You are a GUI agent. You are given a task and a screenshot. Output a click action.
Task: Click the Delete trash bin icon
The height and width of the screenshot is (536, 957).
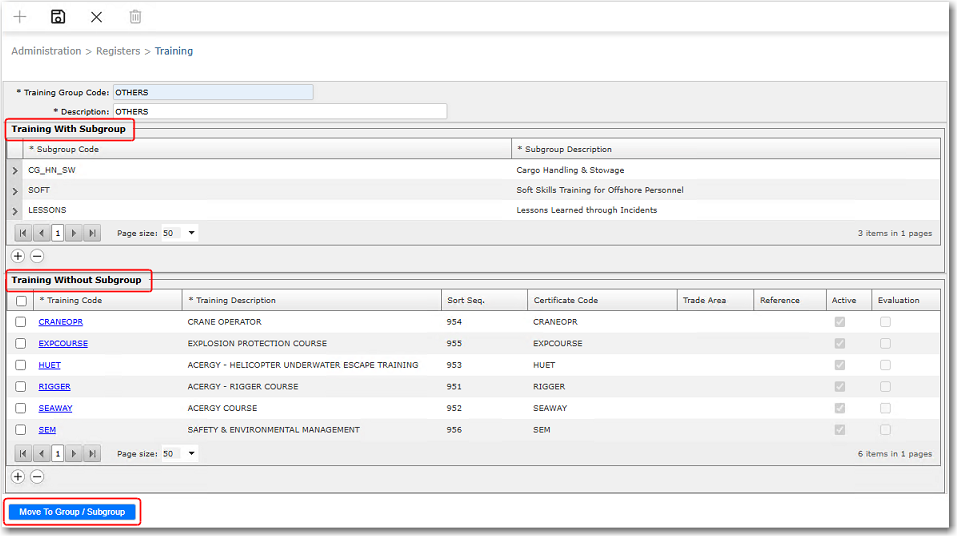[x=135, y=17]
